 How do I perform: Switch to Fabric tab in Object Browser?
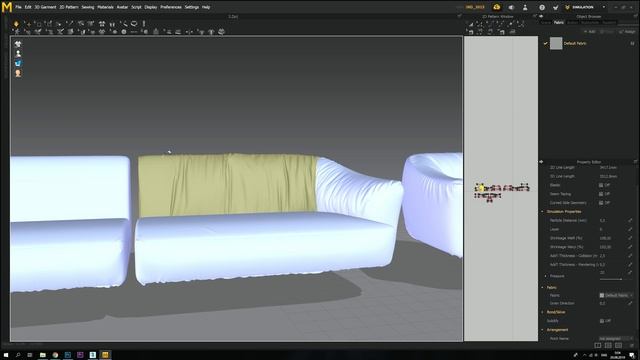559,22
